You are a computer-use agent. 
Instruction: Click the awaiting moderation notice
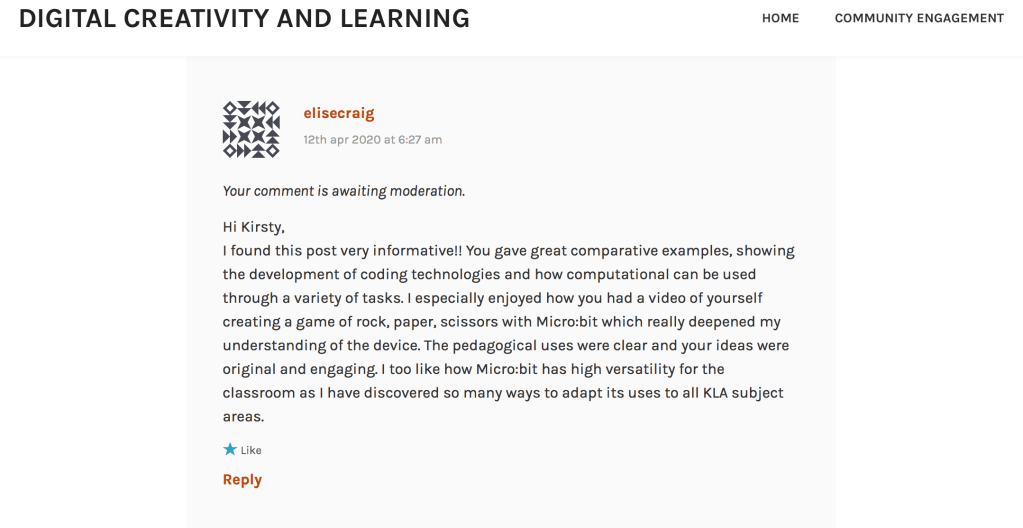(343, 191)
